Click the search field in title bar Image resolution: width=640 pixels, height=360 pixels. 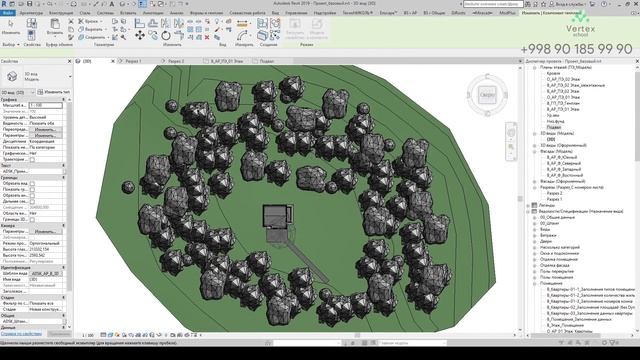(493, 4)
